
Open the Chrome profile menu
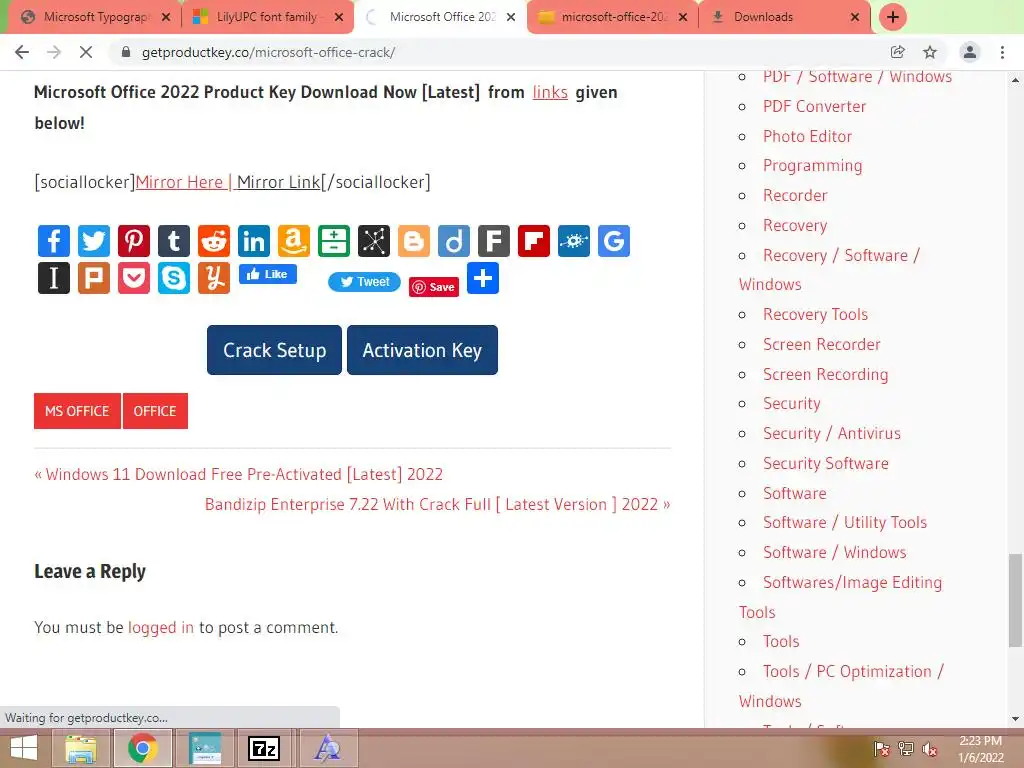click(x=970, y=52)
